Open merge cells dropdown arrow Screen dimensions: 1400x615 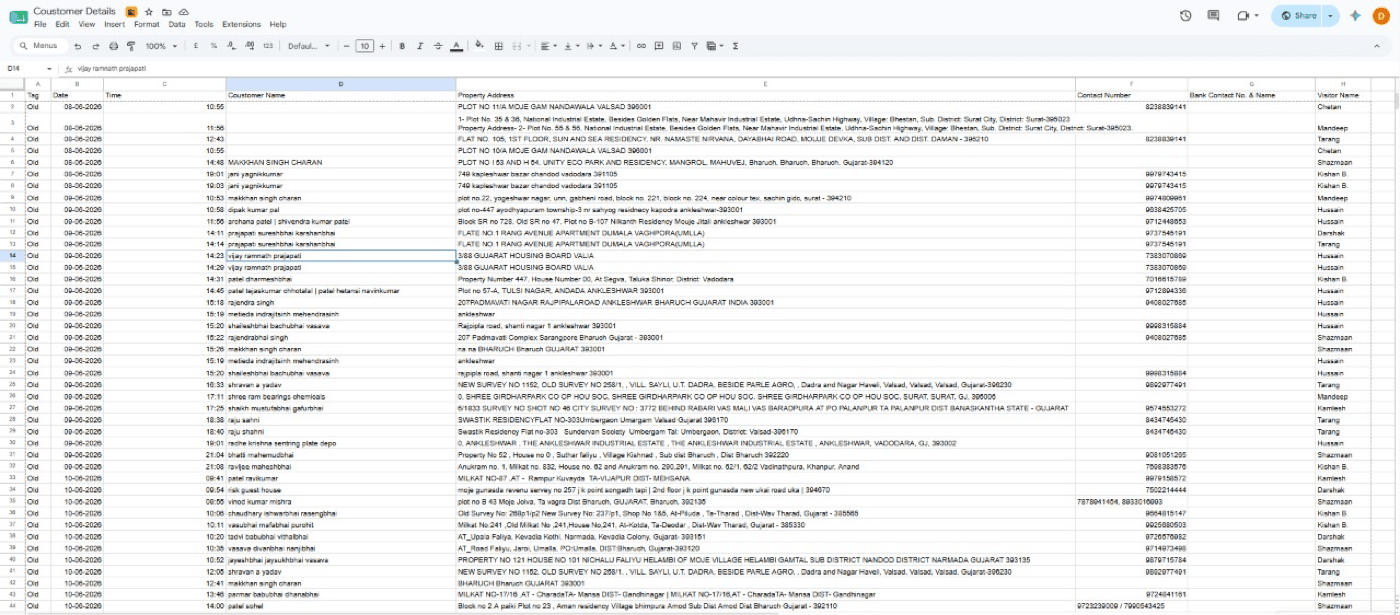pyautogui.click(x=527, y=46)
